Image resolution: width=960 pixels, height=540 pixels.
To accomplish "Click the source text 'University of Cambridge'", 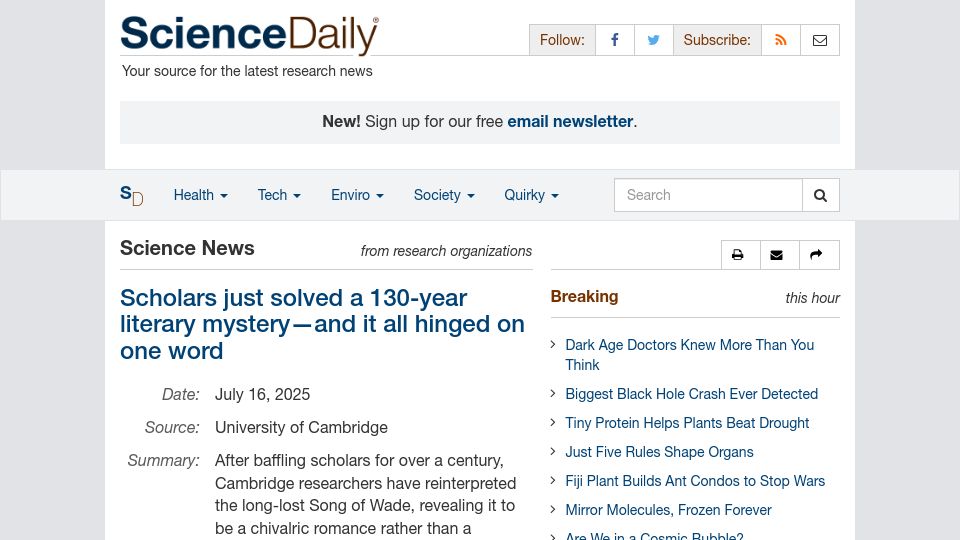I will click(301, 427).
